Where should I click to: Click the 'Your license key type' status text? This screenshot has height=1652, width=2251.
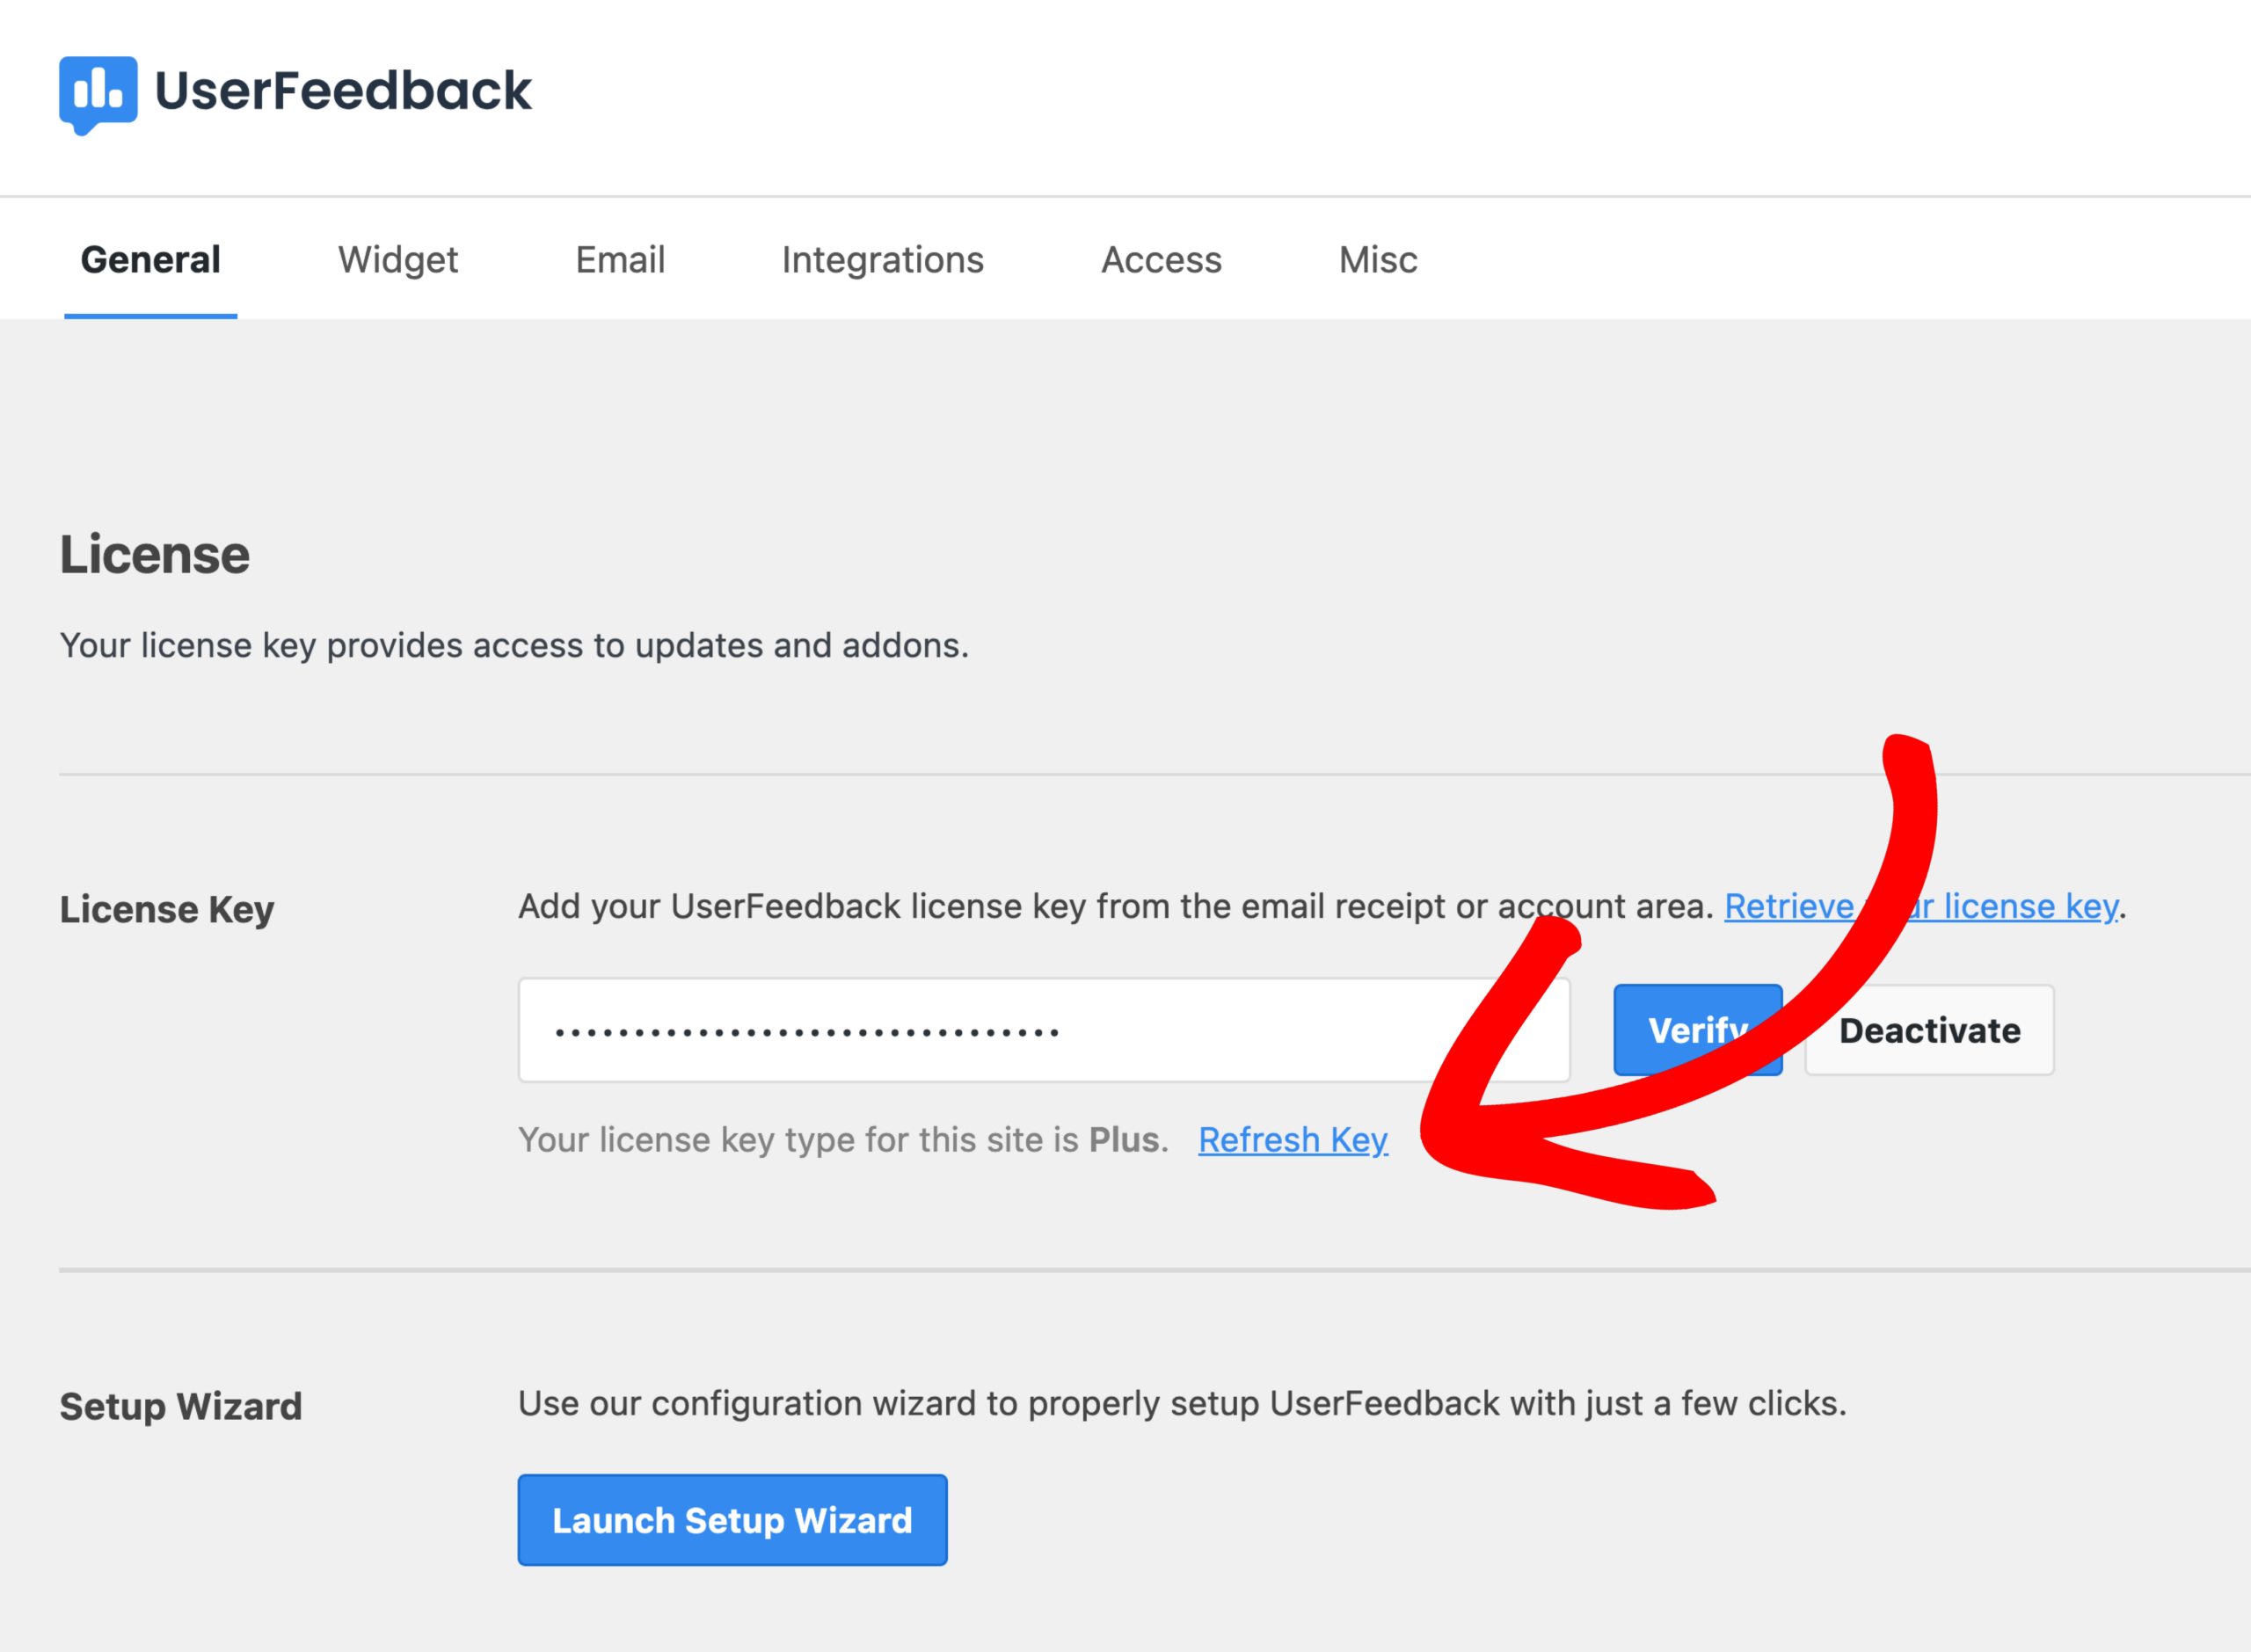tap(843, 1140)
